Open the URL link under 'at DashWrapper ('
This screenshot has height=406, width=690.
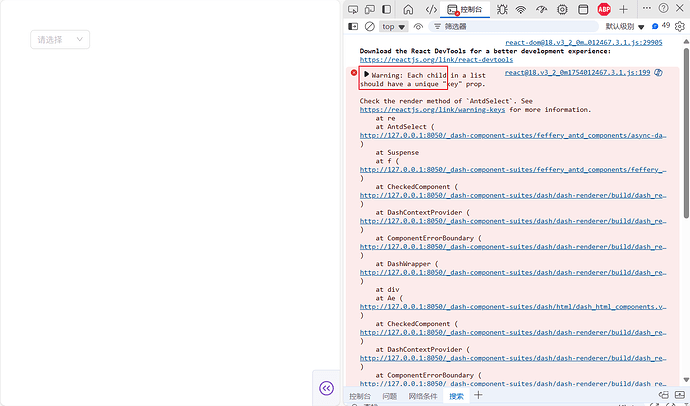(513, 273)
